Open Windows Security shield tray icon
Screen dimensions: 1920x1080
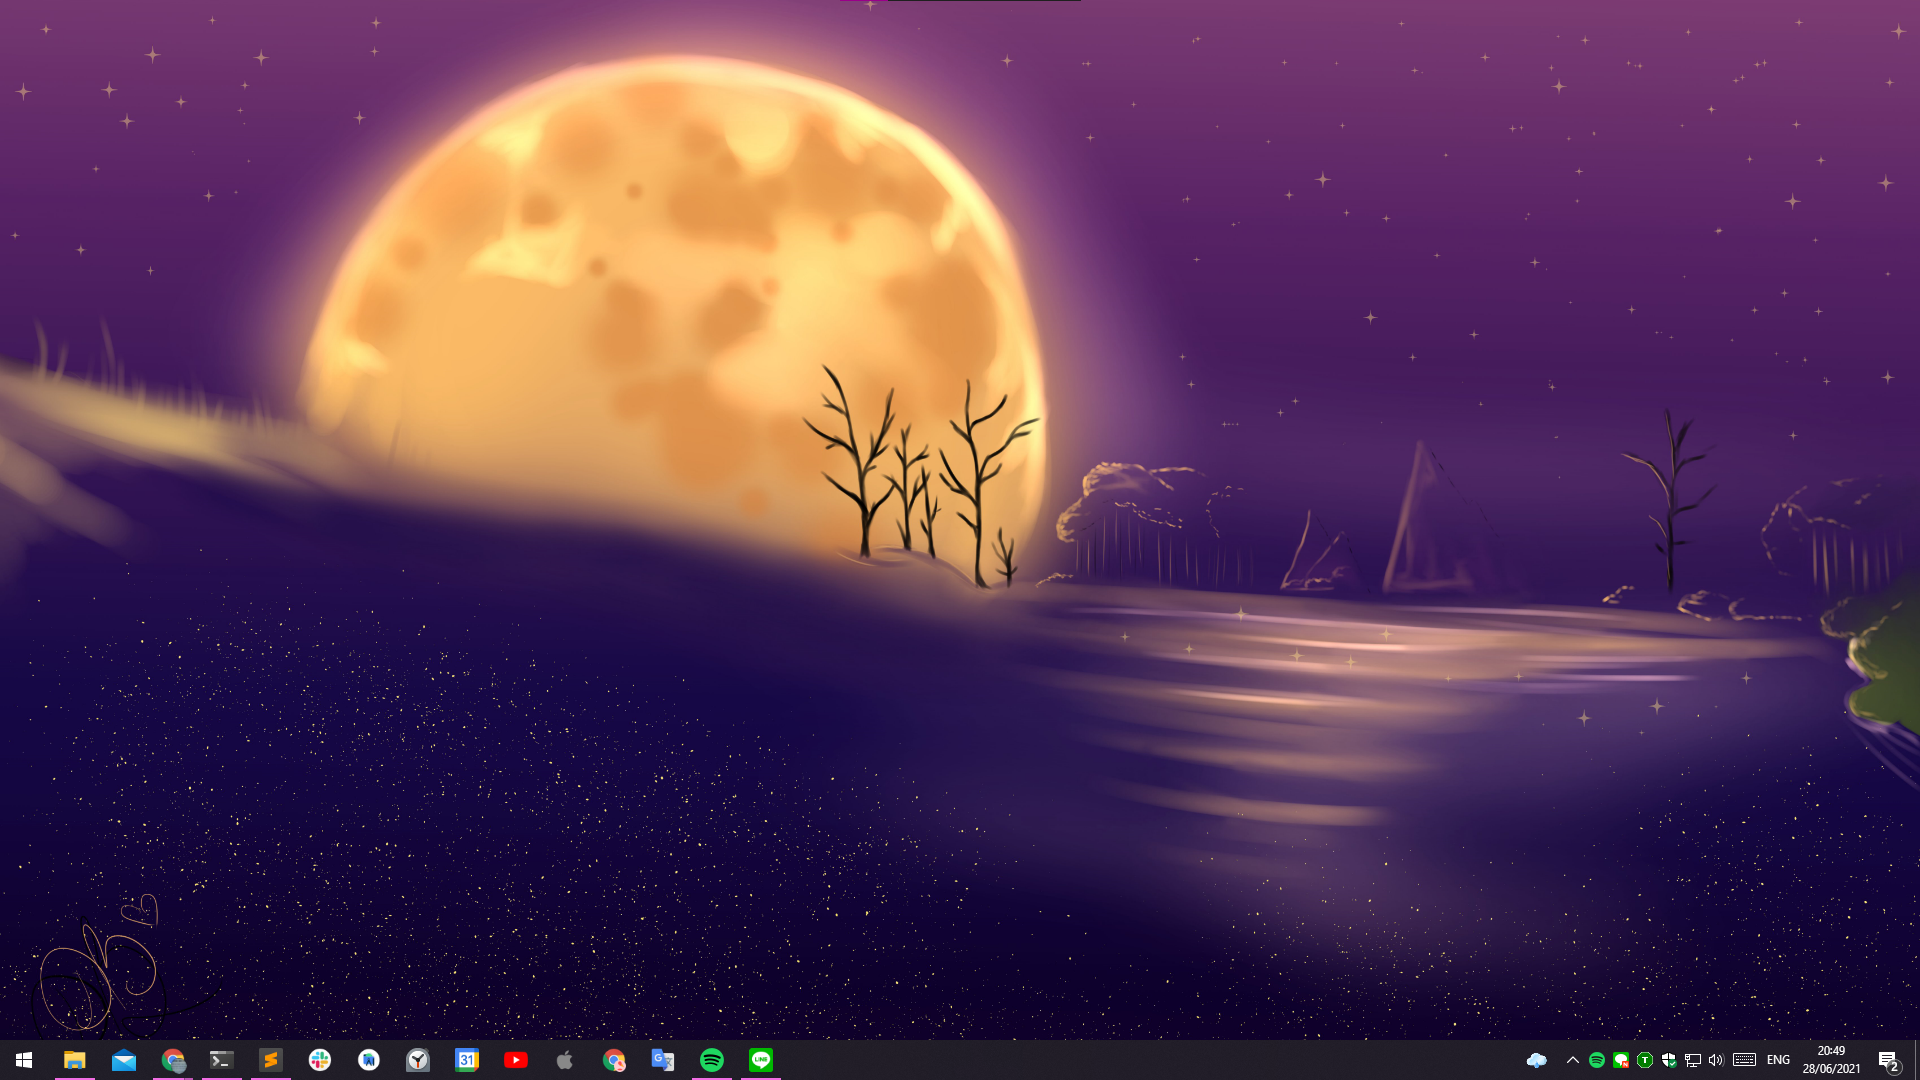pyautogui.click(x=1668, y=1060)
